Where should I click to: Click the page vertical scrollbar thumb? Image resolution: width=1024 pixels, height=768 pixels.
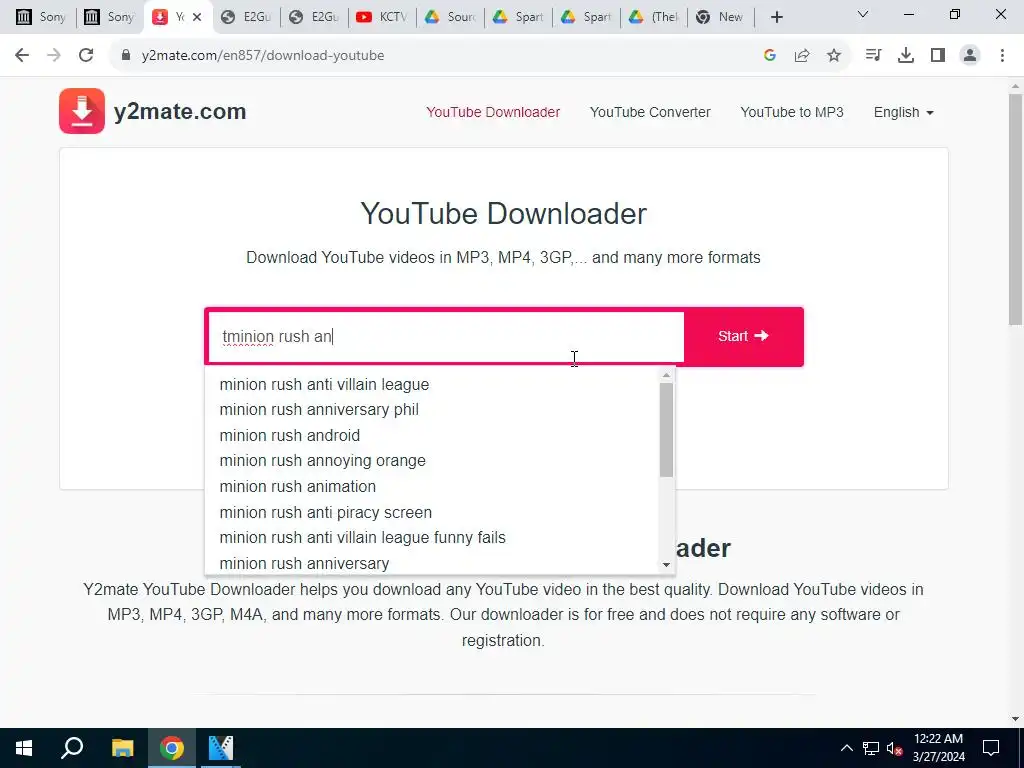(x=1015, y=209)
